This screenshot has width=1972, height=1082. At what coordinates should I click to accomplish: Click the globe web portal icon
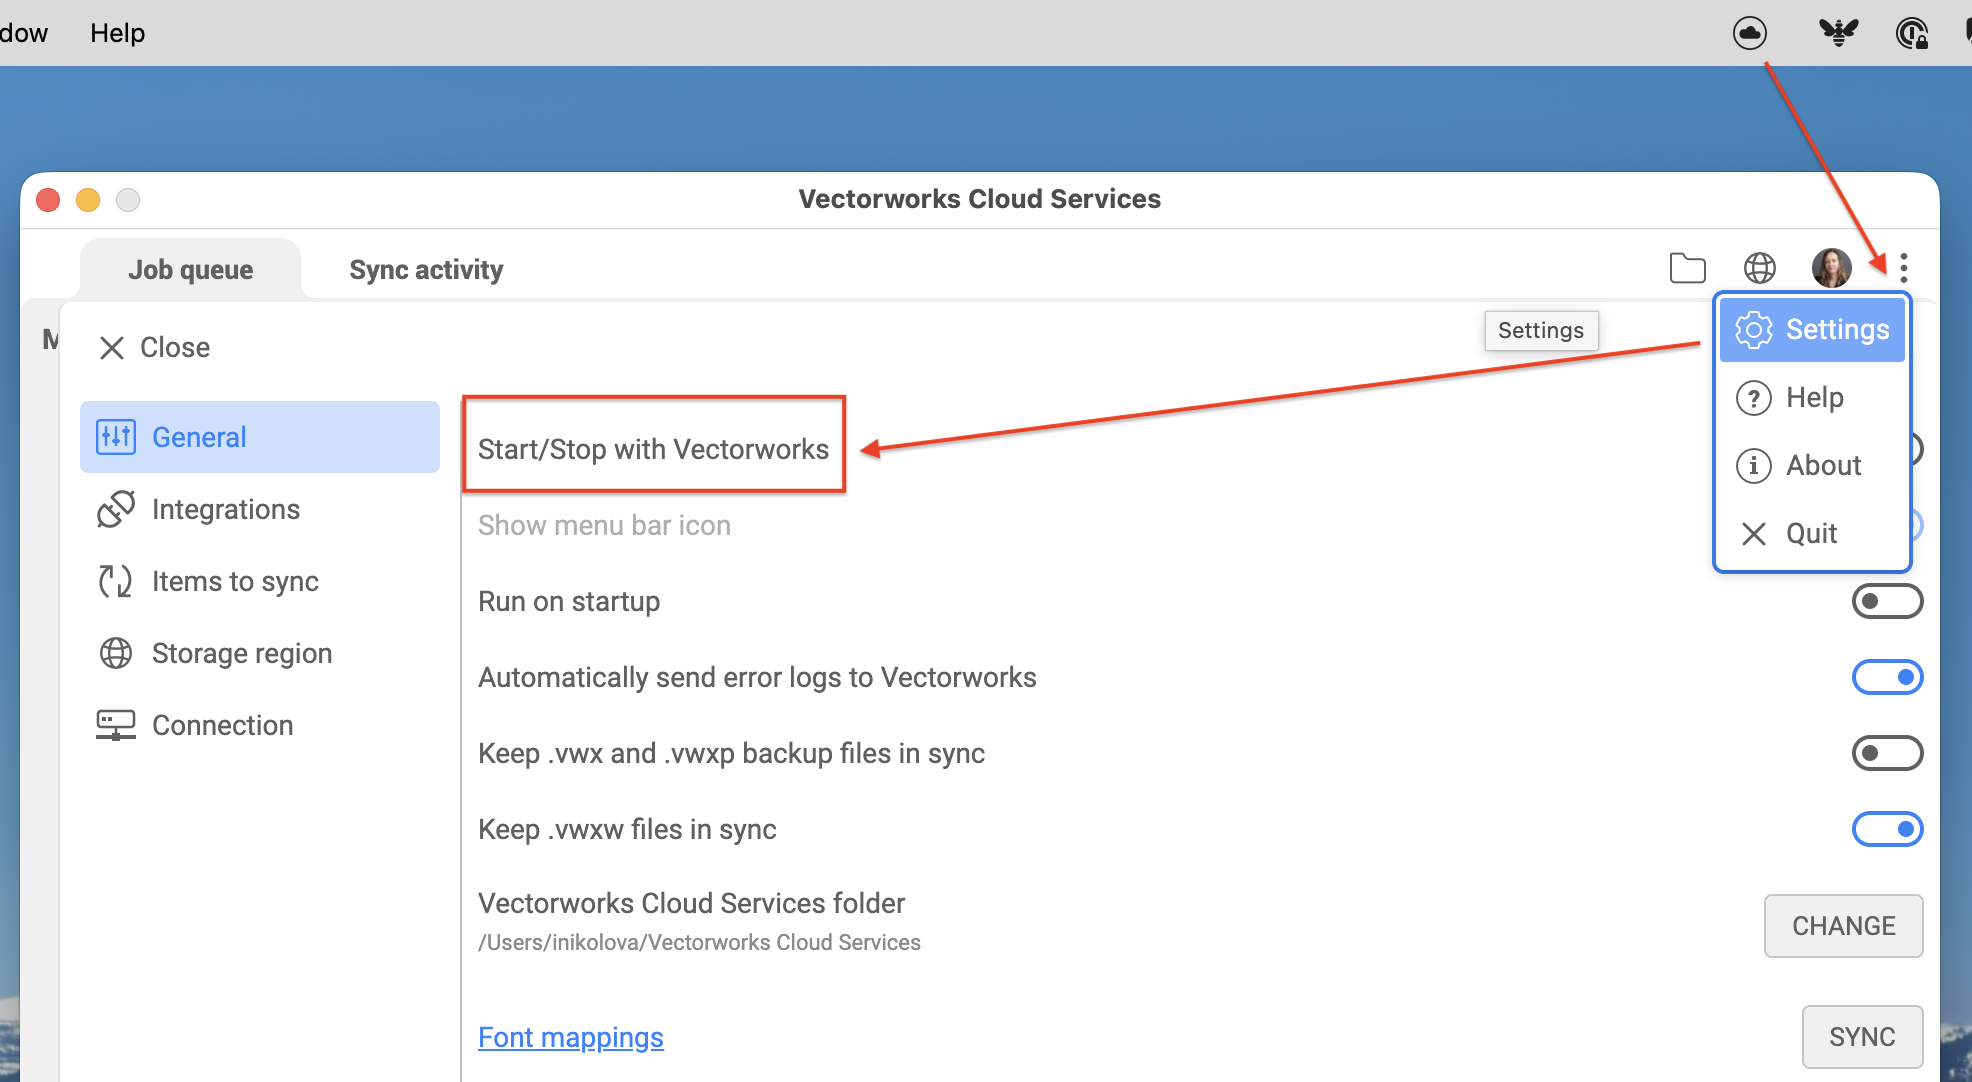click(x=1760, y=268)
